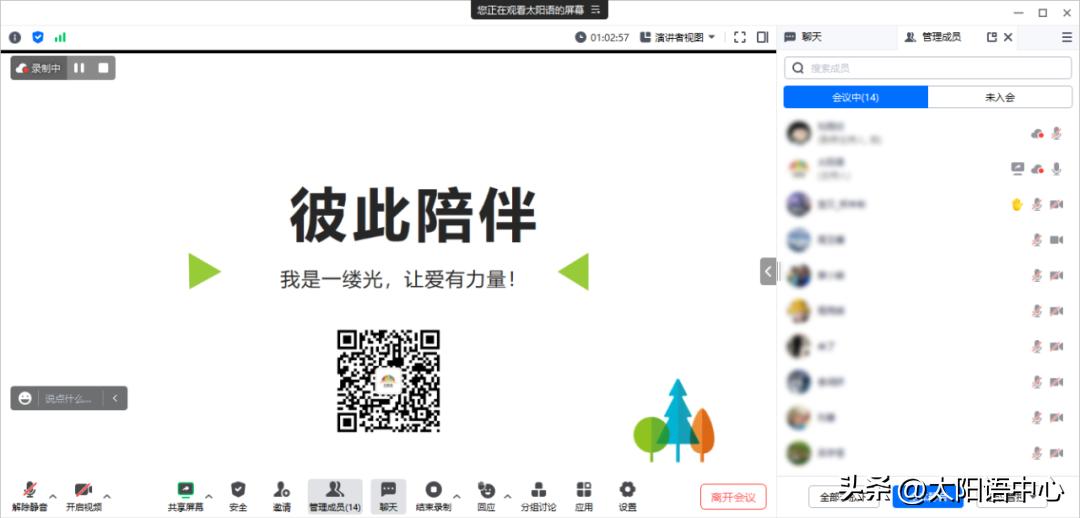The width and height of the screenshot is (1080, 518).
Task: Pause the cloud recording
Action: click(79, 68)
